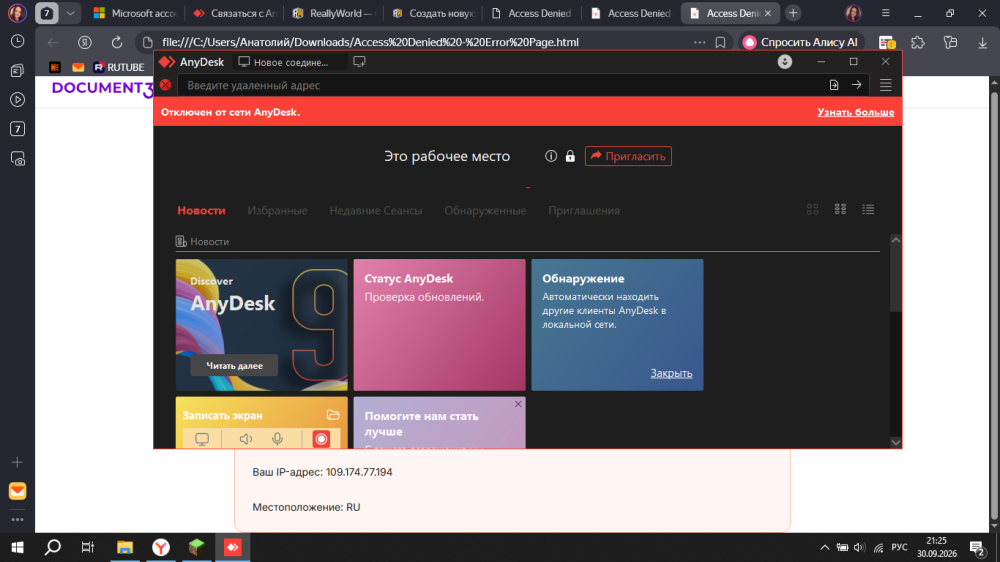Image resolution: width=1000 pixels, height=562 pixels.
Task: Click the browser reload page button
Action: point(117,42)
